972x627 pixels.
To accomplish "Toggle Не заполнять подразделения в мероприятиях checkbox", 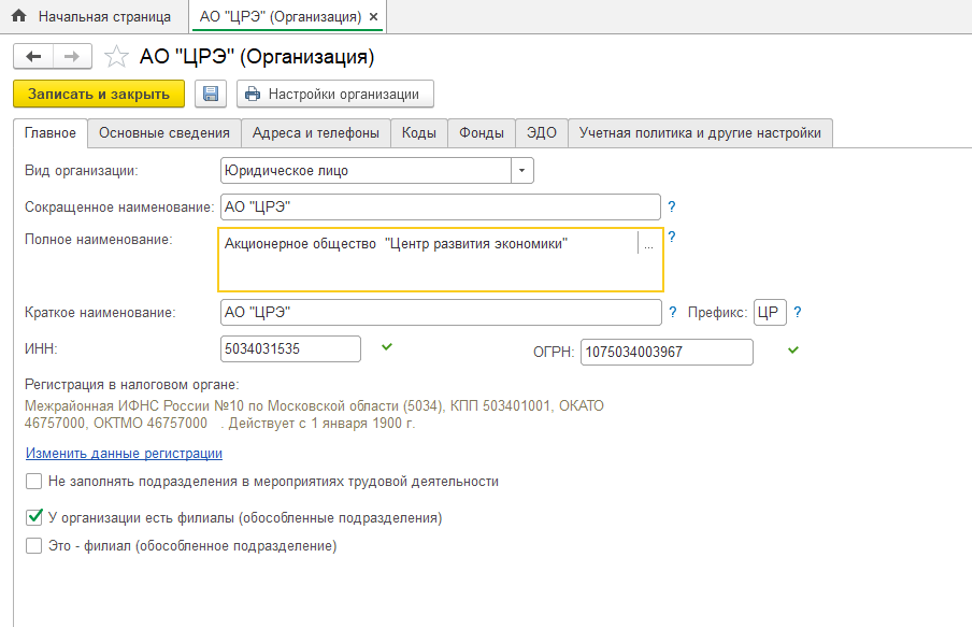I will (x=34, y=481).
